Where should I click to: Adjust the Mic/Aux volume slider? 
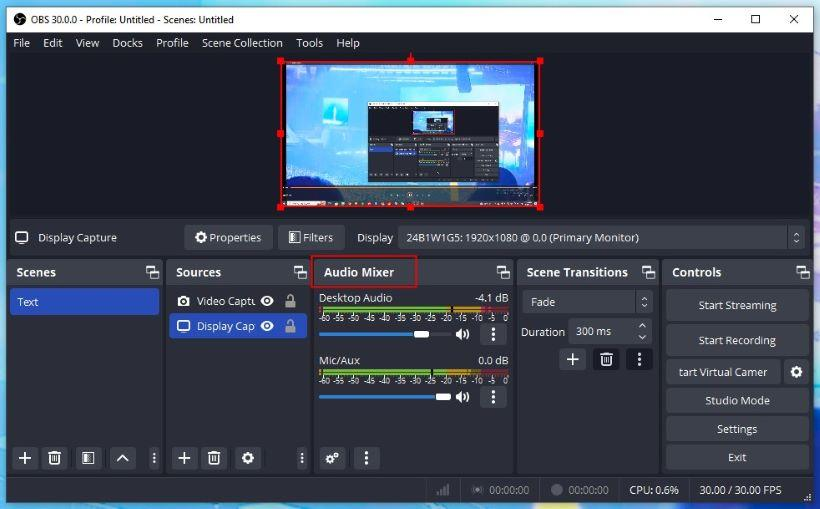(384, 397)
